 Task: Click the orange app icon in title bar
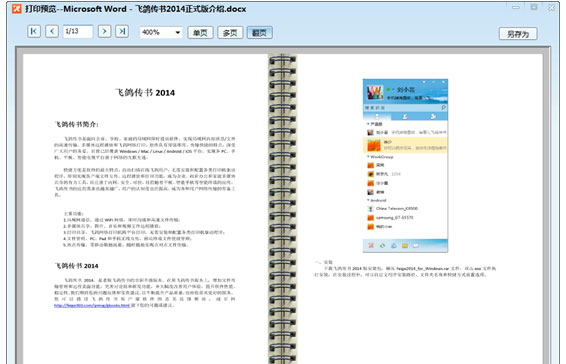click(17, 8)
